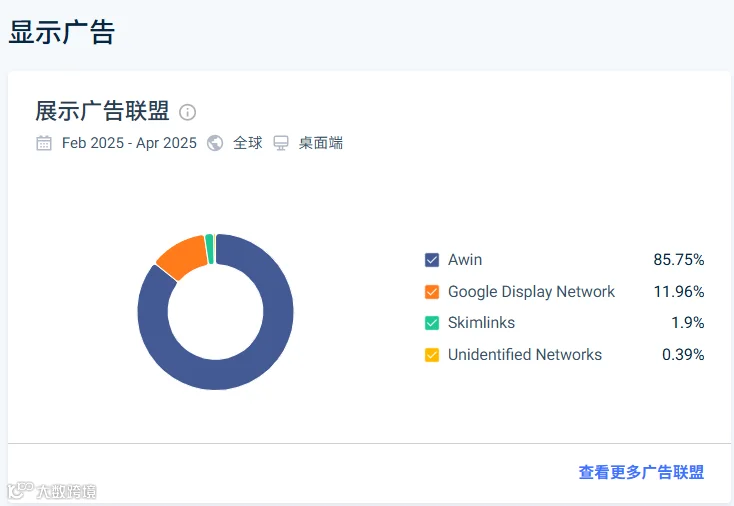Uncheck the Awin checkbox
This screenshot has width=734, height=506.
point(432,260)
